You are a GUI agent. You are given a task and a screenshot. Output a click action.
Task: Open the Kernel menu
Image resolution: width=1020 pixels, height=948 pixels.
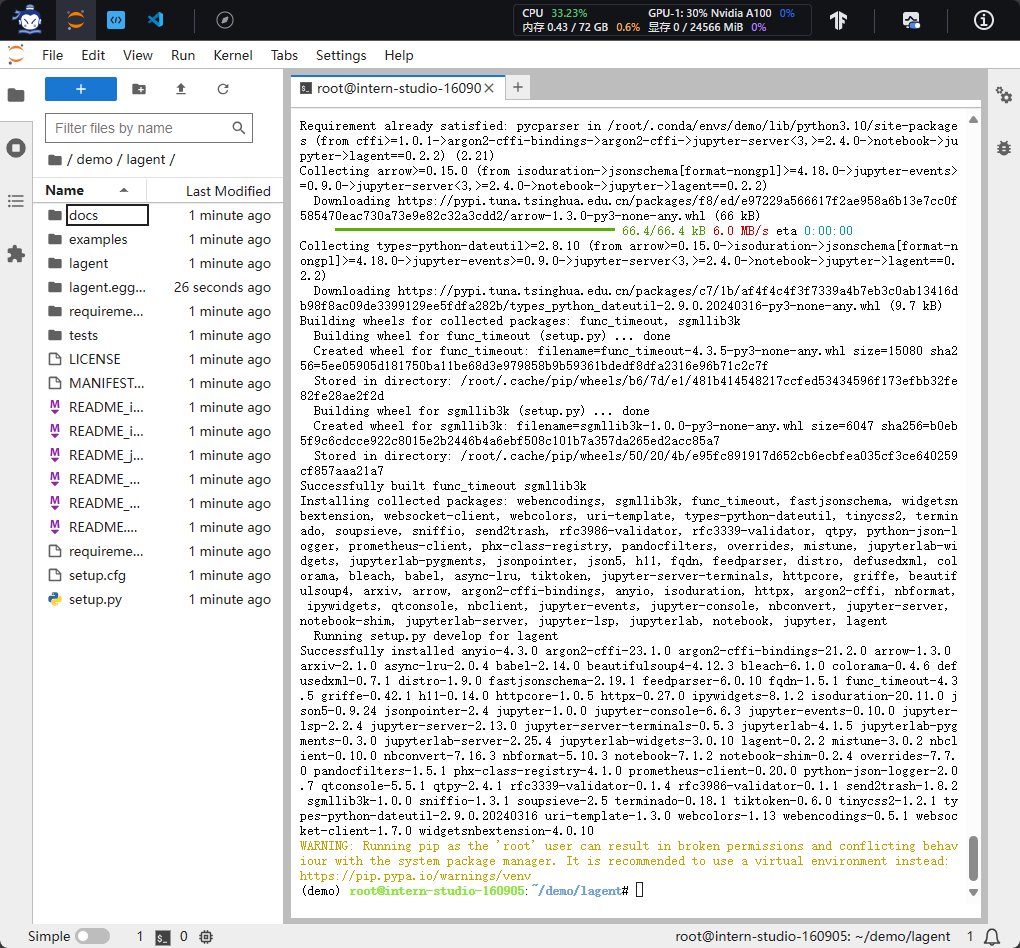point(233,55)
